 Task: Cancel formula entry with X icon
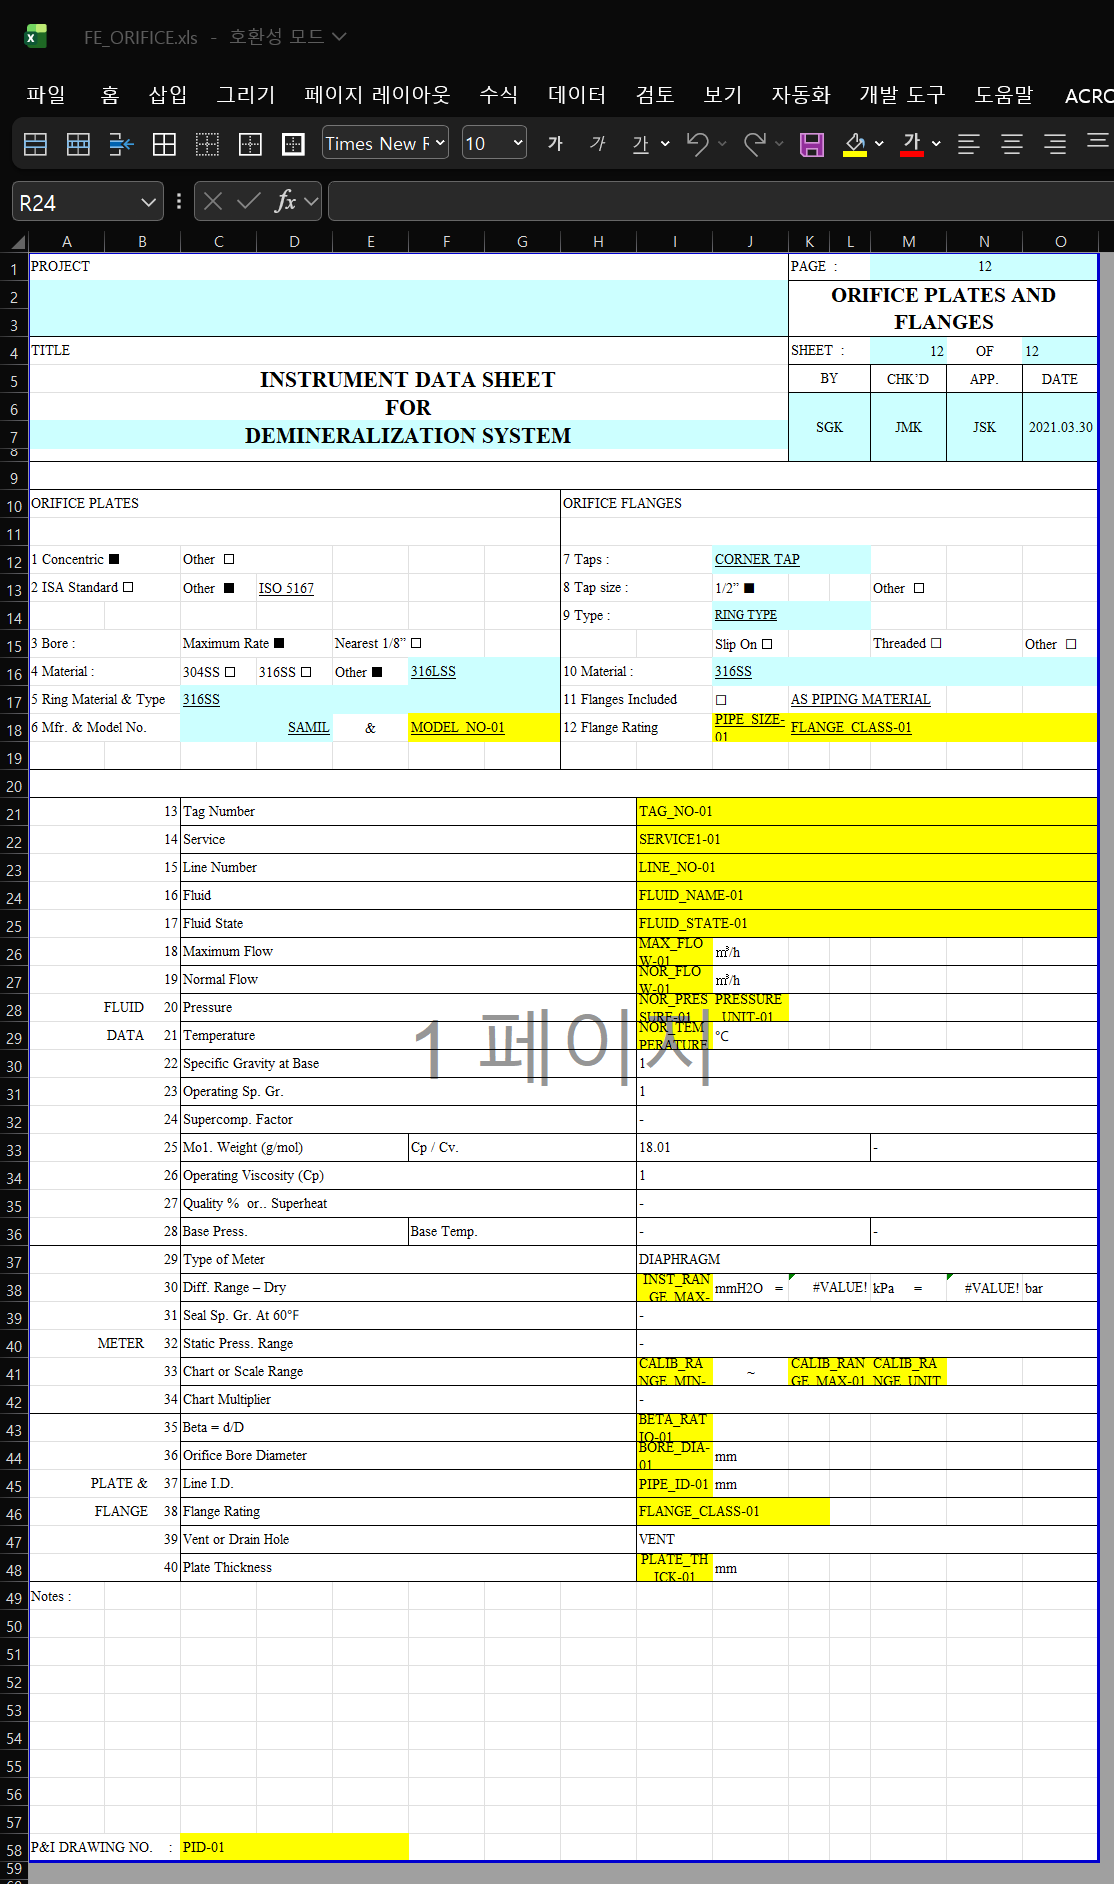click(212, 202)
